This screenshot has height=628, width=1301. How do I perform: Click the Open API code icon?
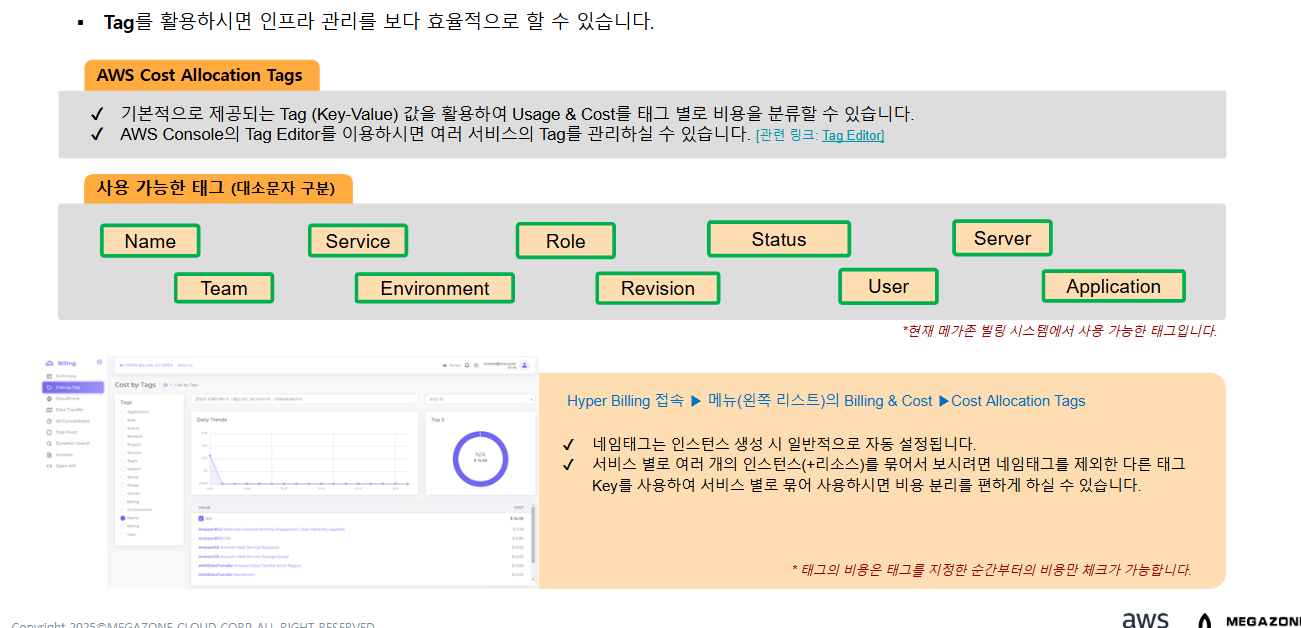(48, 466)
